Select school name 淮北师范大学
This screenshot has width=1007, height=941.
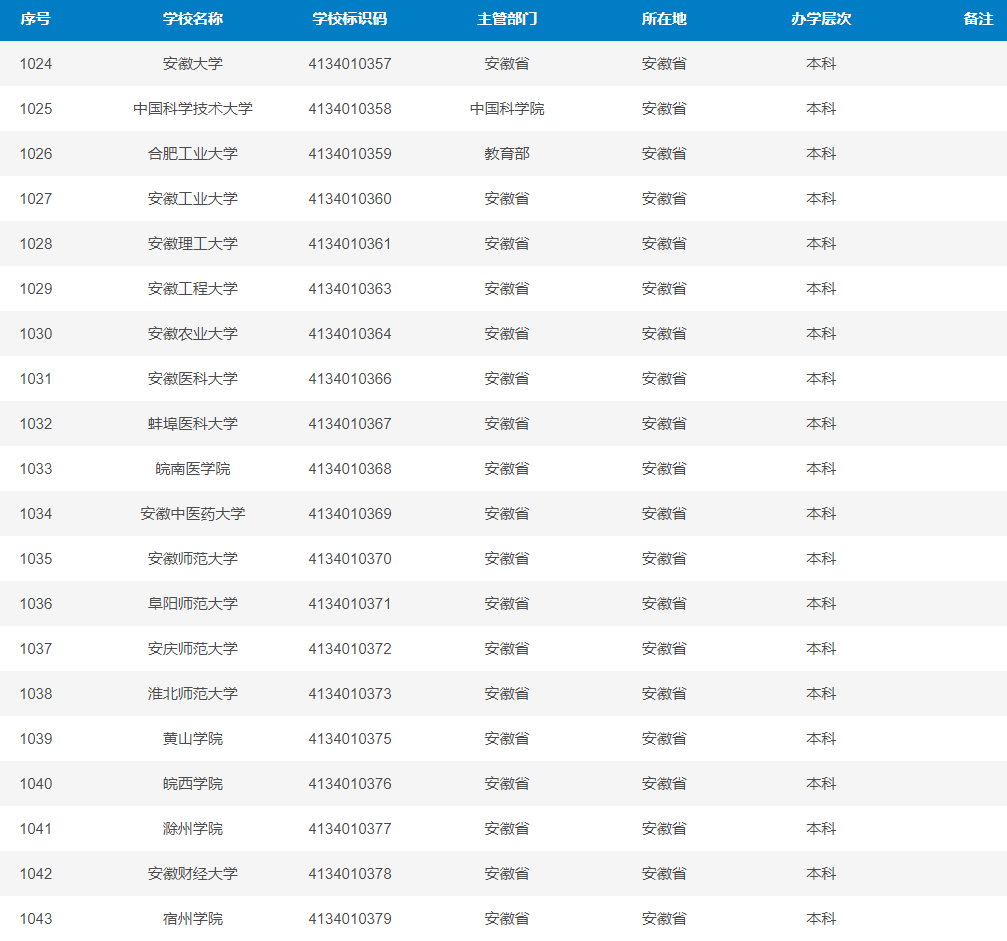tap(193, 693)
